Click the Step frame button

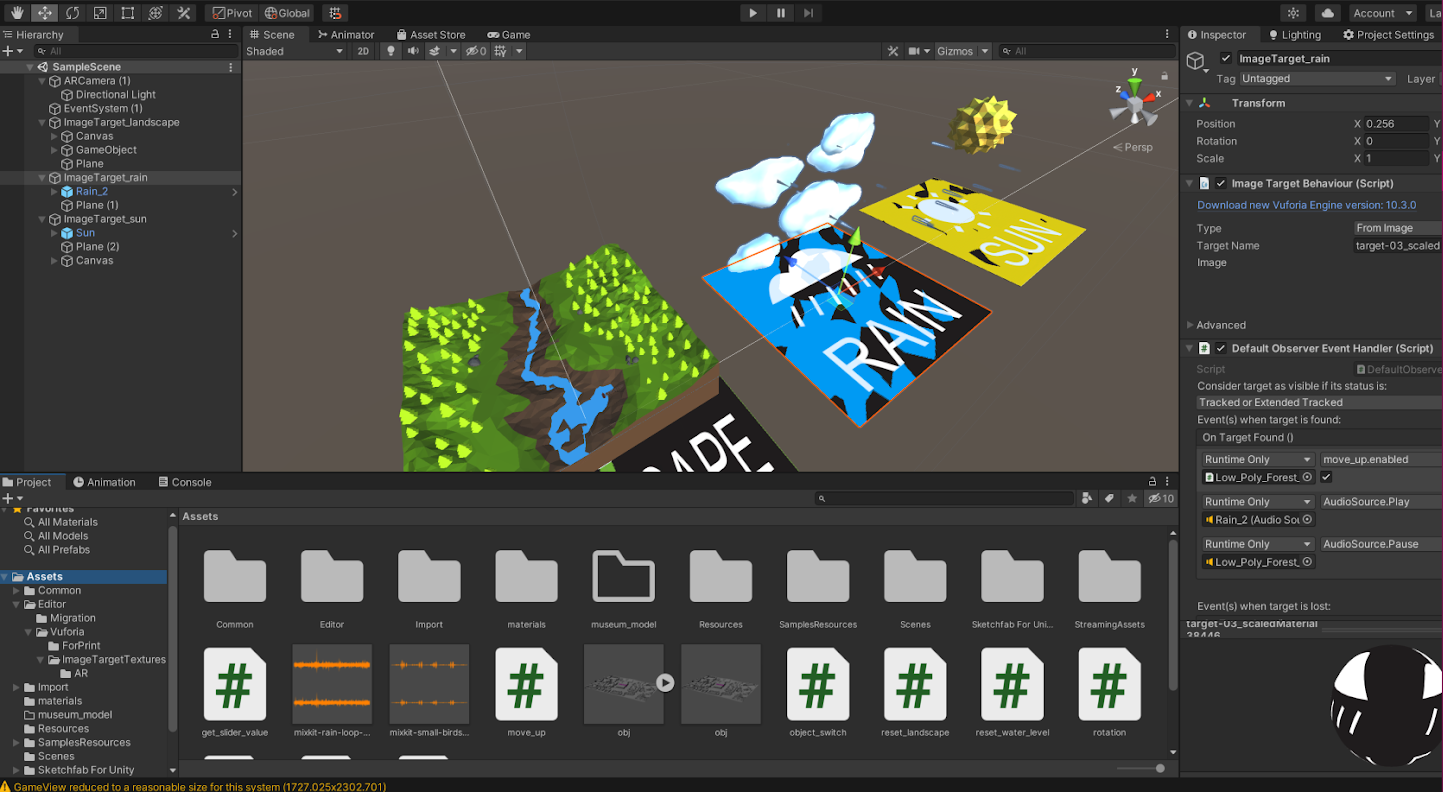click(809, 13)
